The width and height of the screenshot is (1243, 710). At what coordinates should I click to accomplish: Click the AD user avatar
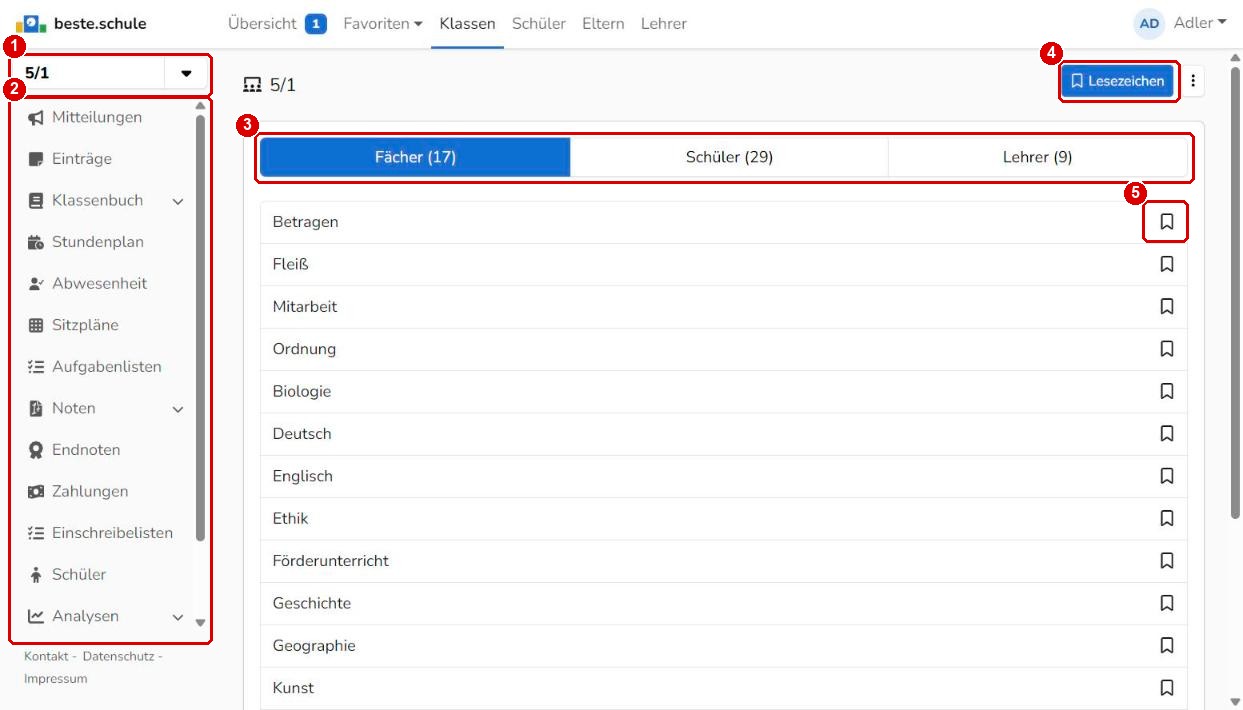click(x=1148, y=23)
